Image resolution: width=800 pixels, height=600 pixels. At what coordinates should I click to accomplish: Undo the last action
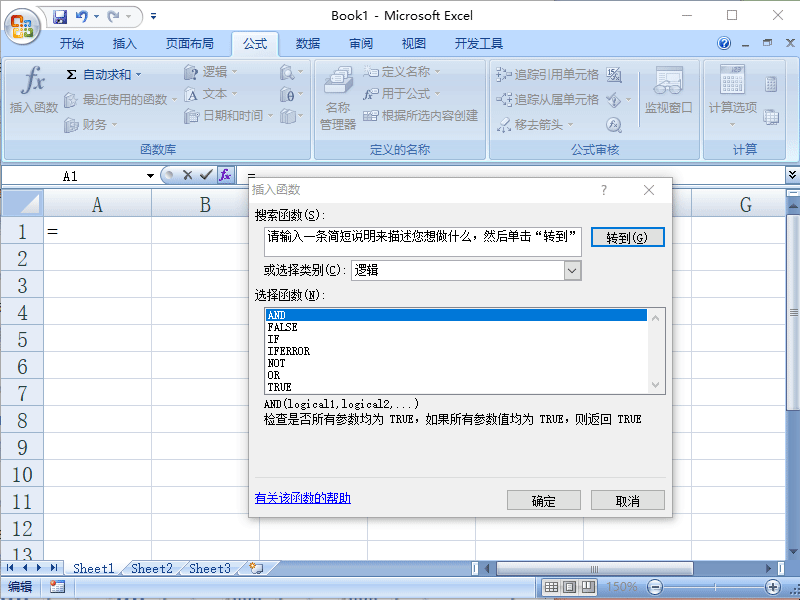[x=82, y=17]
